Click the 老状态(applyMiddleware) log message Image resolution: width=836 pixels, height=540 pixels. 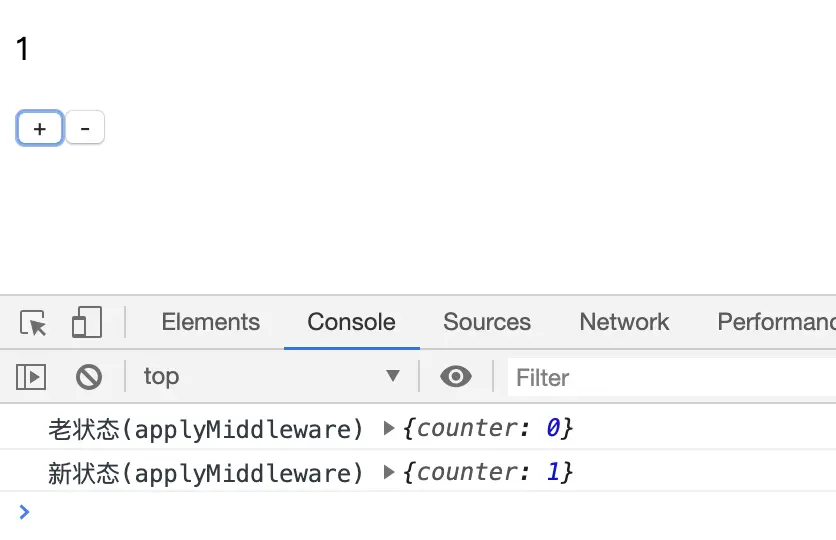click(x=206, y=429)
